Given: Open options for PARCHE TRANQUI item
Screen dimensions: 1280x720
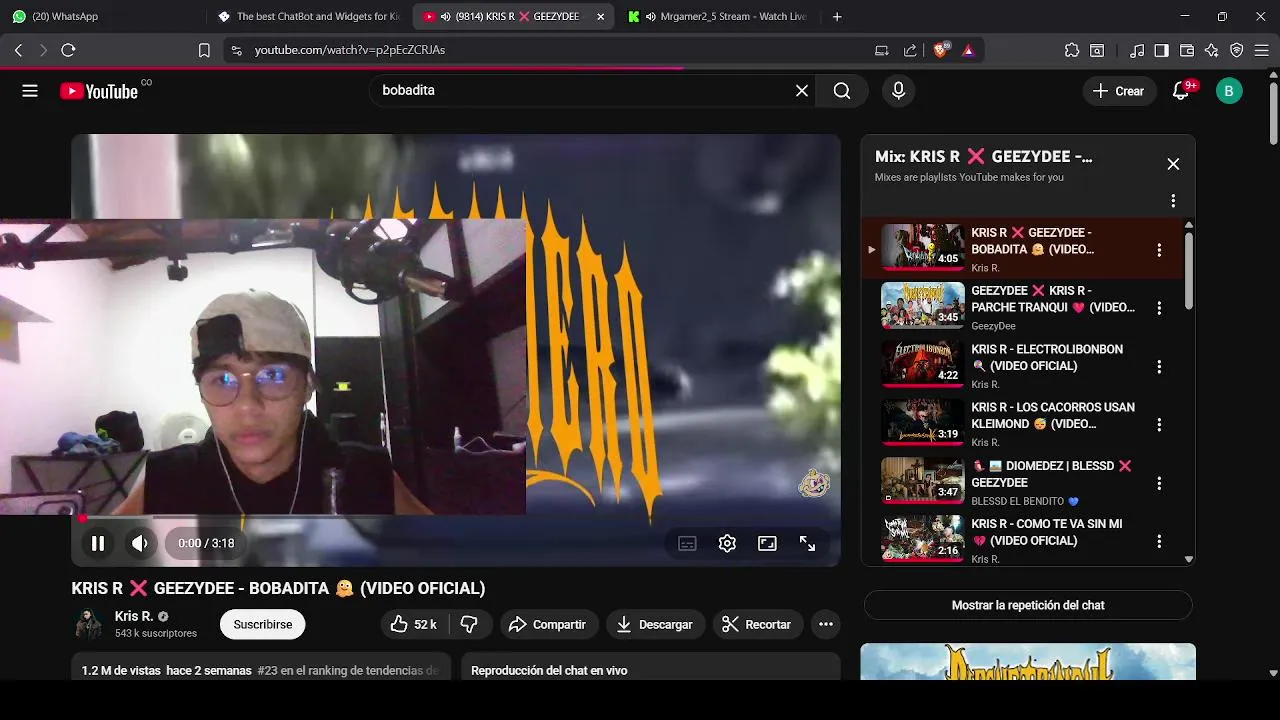Looking at the screenshot, I should pyautogui.click(x=1159, y=308).
